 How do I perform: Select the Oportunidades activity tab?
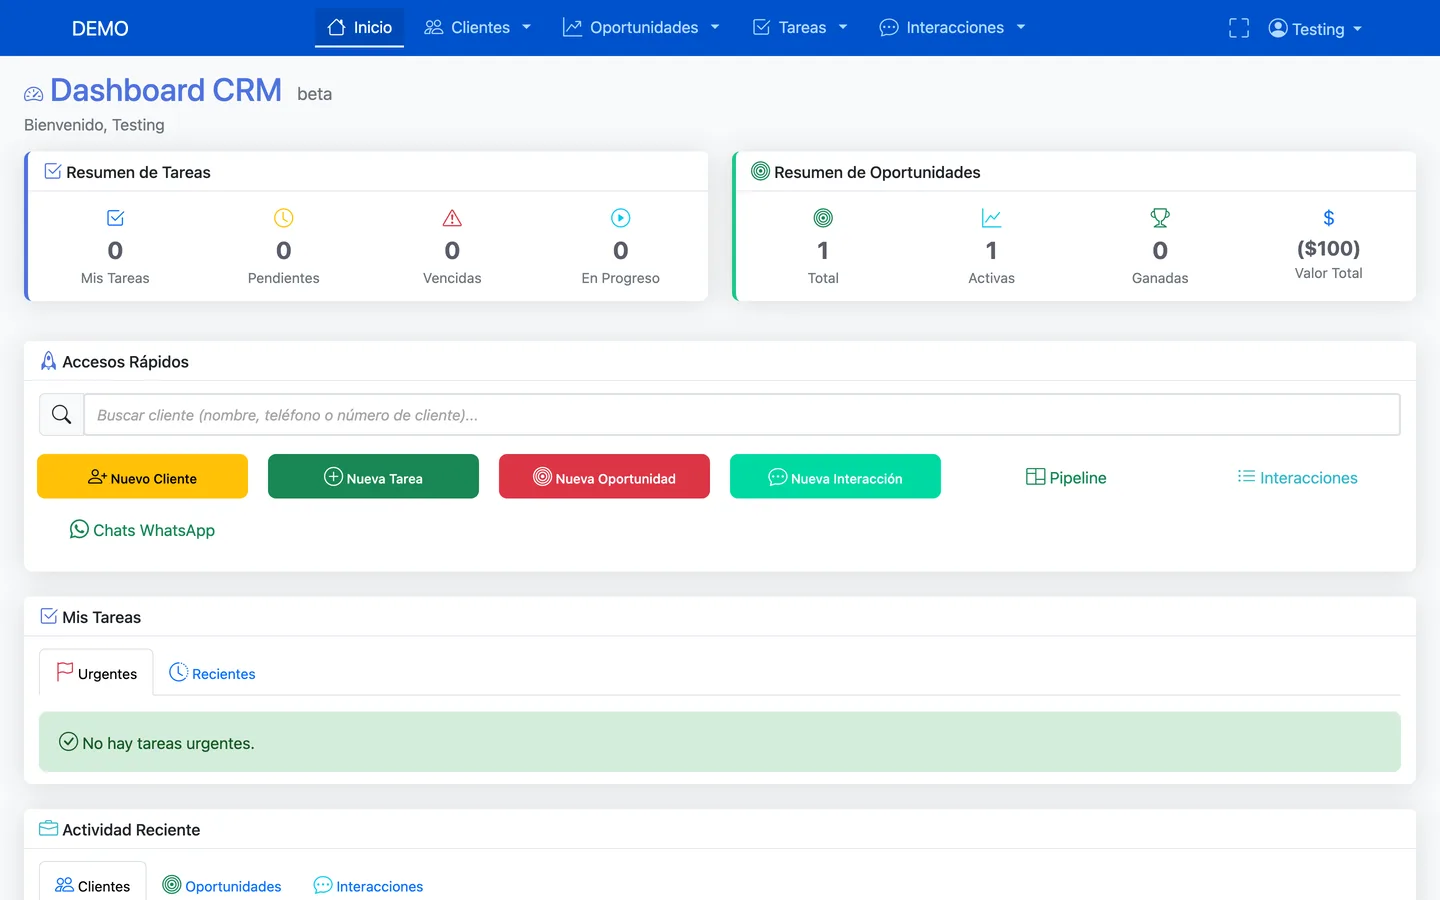point(222,885)
